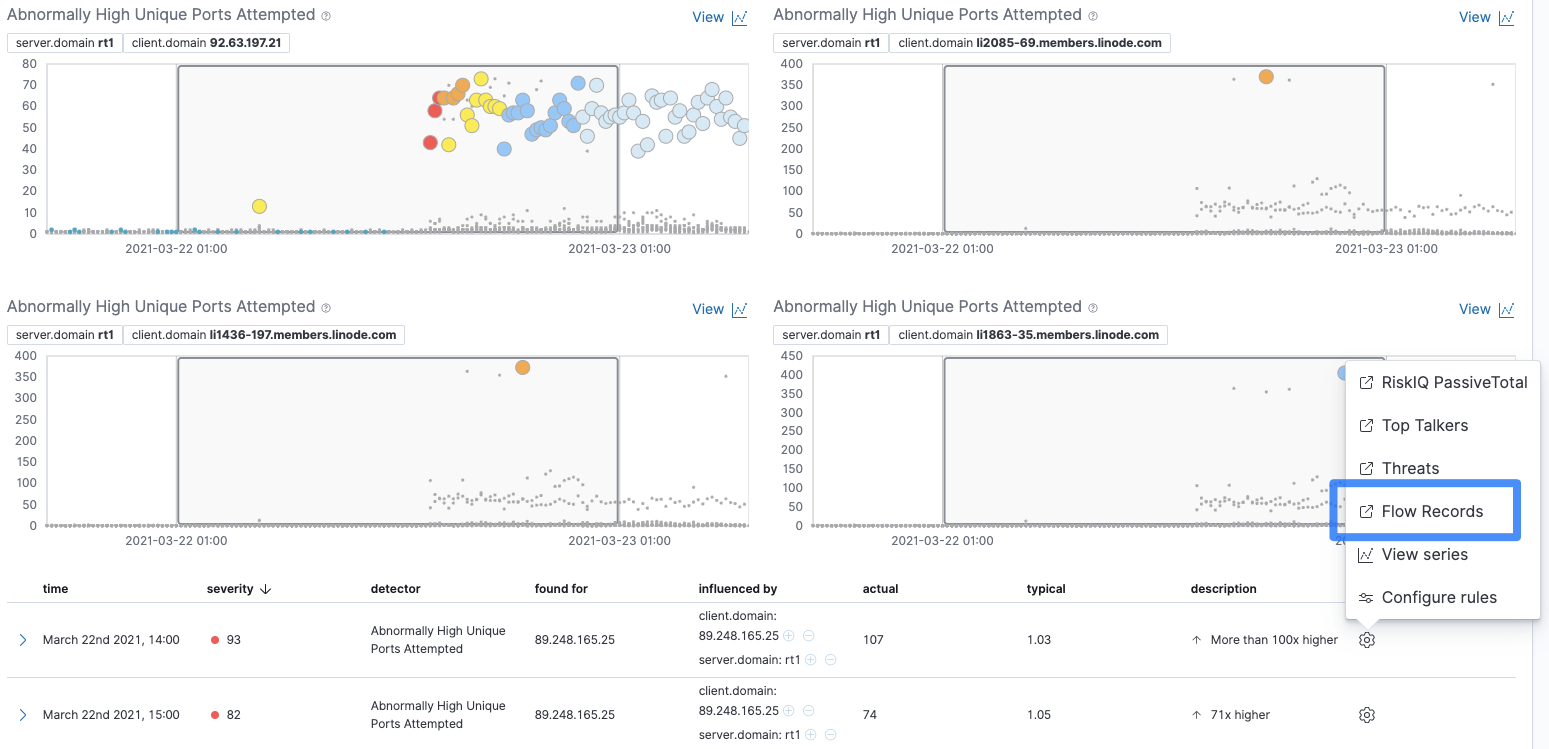
Task: Click View on the li2085-69 chart
Action: tap(1475, 17)
